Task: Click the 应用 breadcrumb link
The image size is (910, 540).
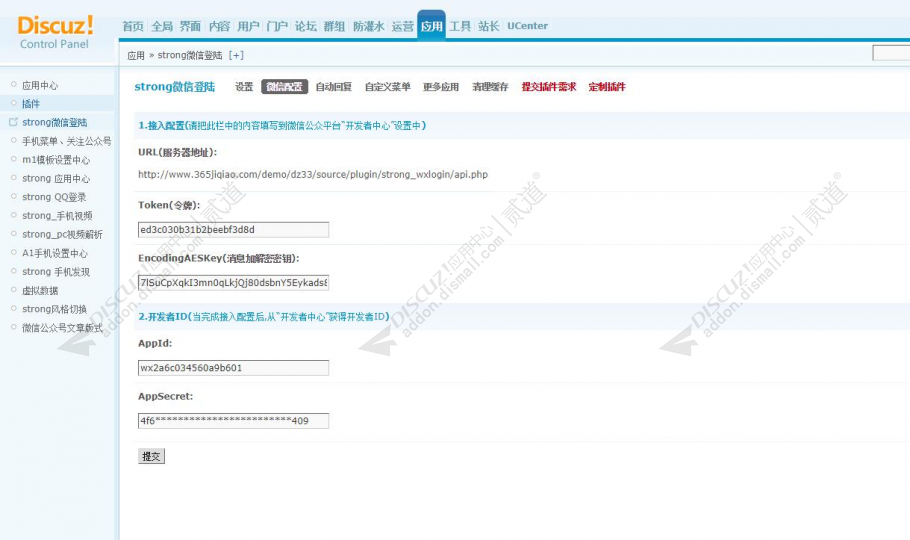Action: (136, 55)
